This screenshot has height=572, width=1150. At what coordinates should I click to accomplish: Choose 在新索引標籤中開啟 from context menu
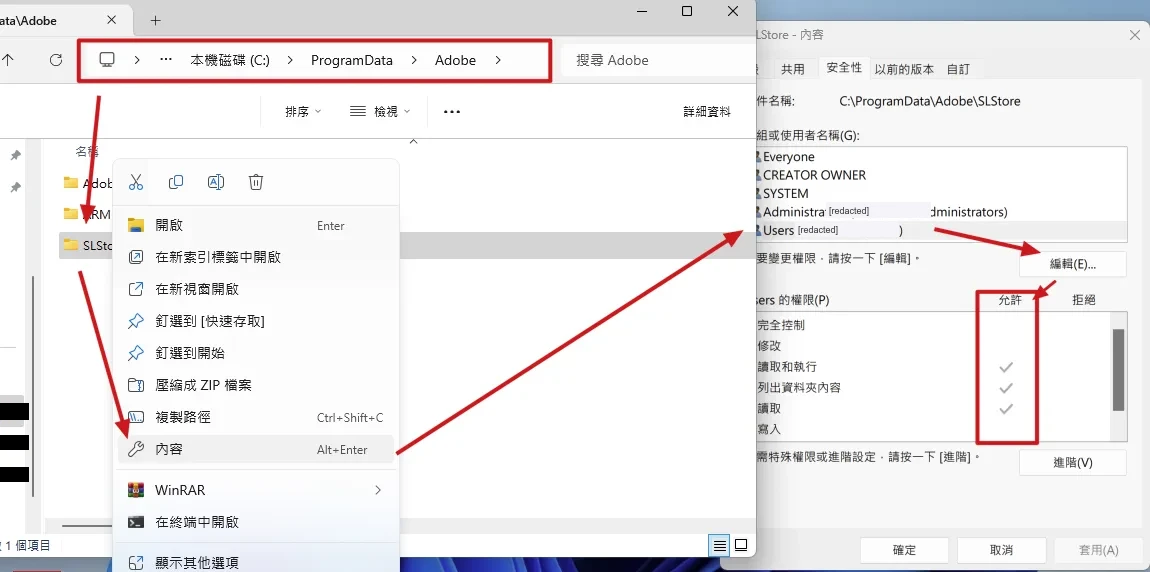pos(256,257)
